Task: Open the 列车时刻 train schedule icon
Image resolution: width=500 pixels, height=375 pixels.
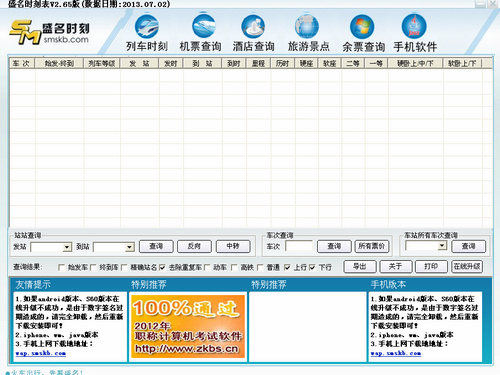Action: click(147, 33)
